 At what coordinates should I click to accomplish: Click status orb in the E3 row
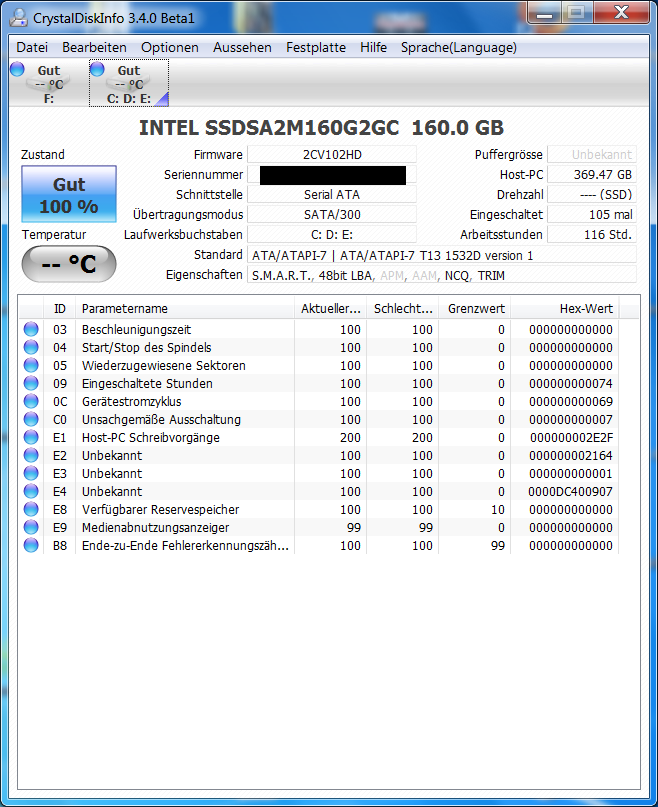click(31, 473)
